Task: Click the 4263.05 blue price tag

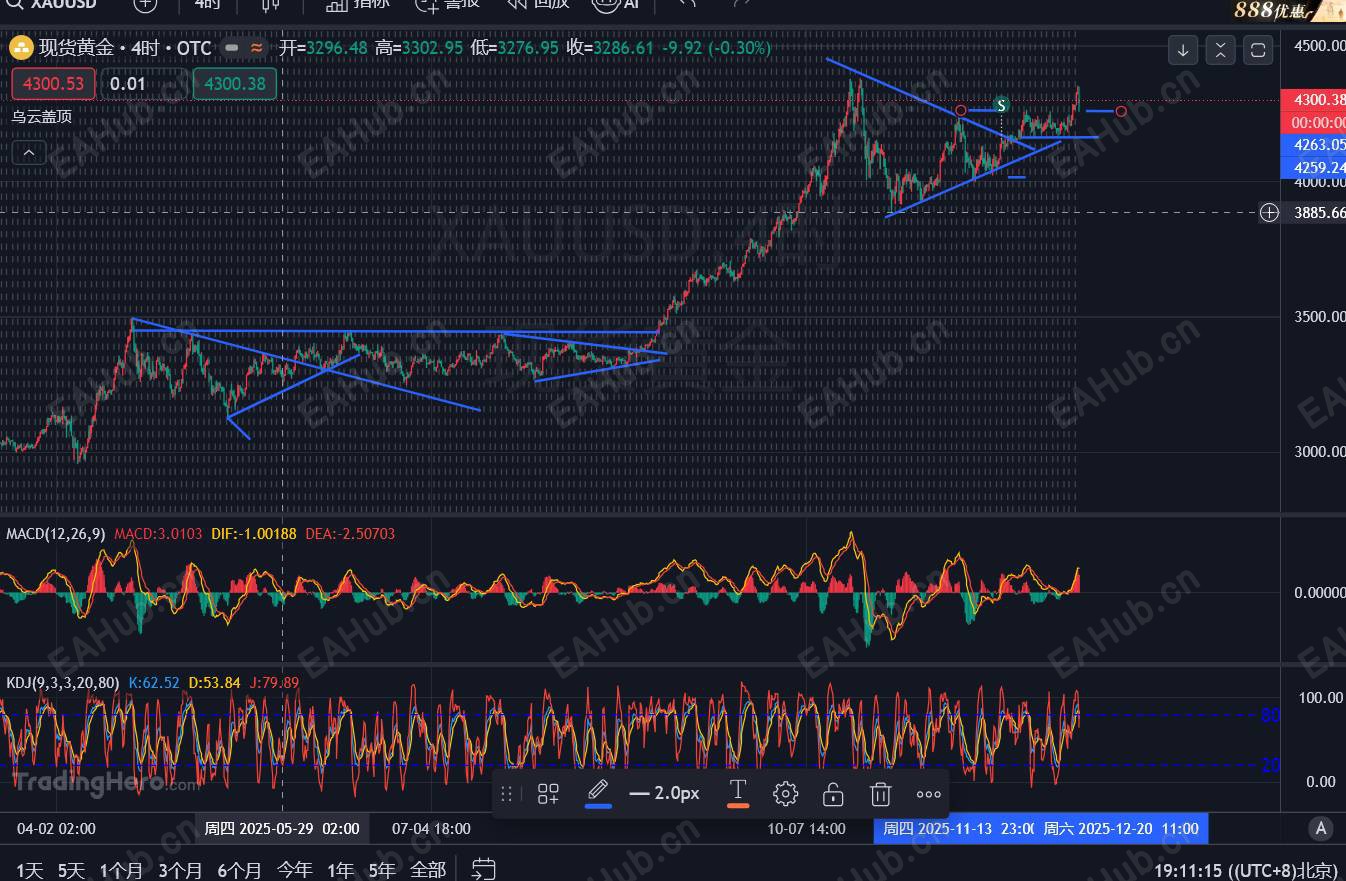Action: click(x=1314, y=144)
